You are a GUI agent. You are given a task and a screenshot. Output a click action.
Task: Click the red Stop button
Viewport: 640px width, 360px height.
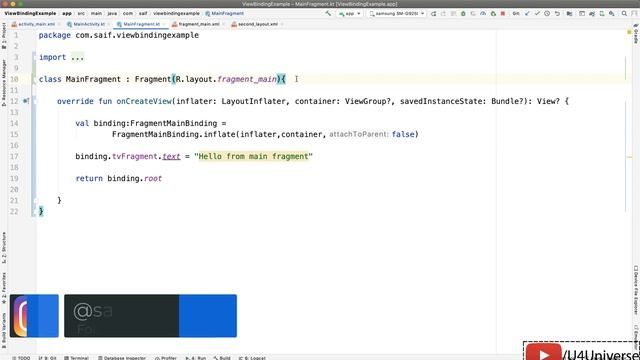pyautogui.click(x=503, y=13)
